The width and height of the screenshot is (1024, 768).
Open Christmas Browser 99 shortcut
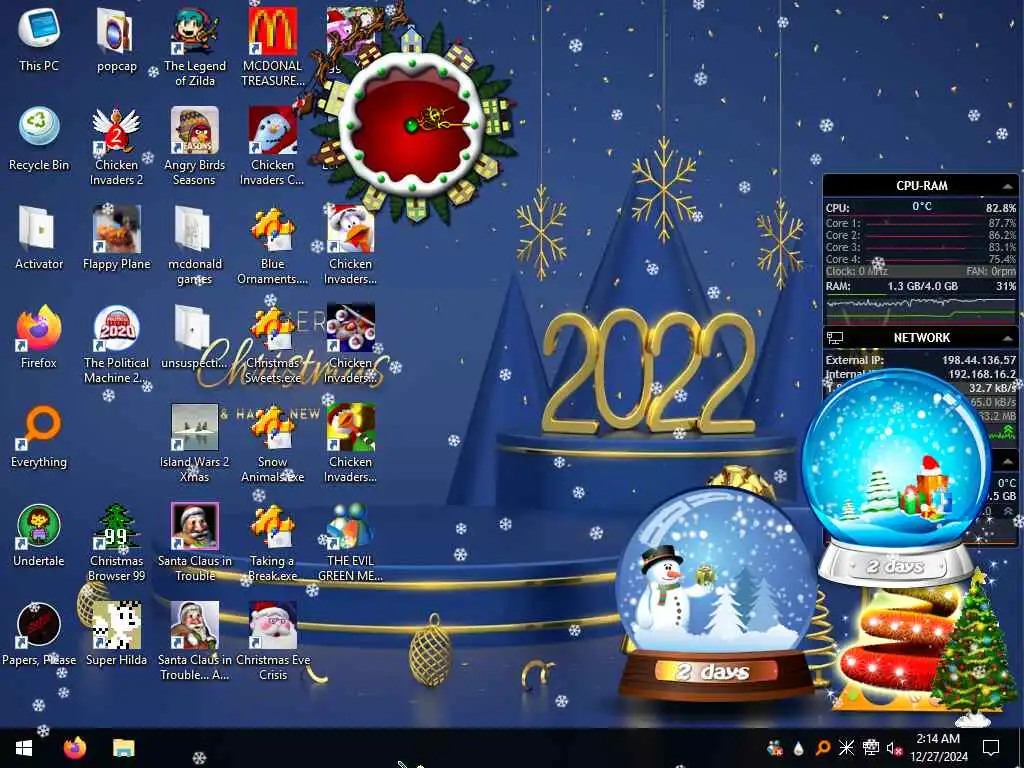click(116, 542)
